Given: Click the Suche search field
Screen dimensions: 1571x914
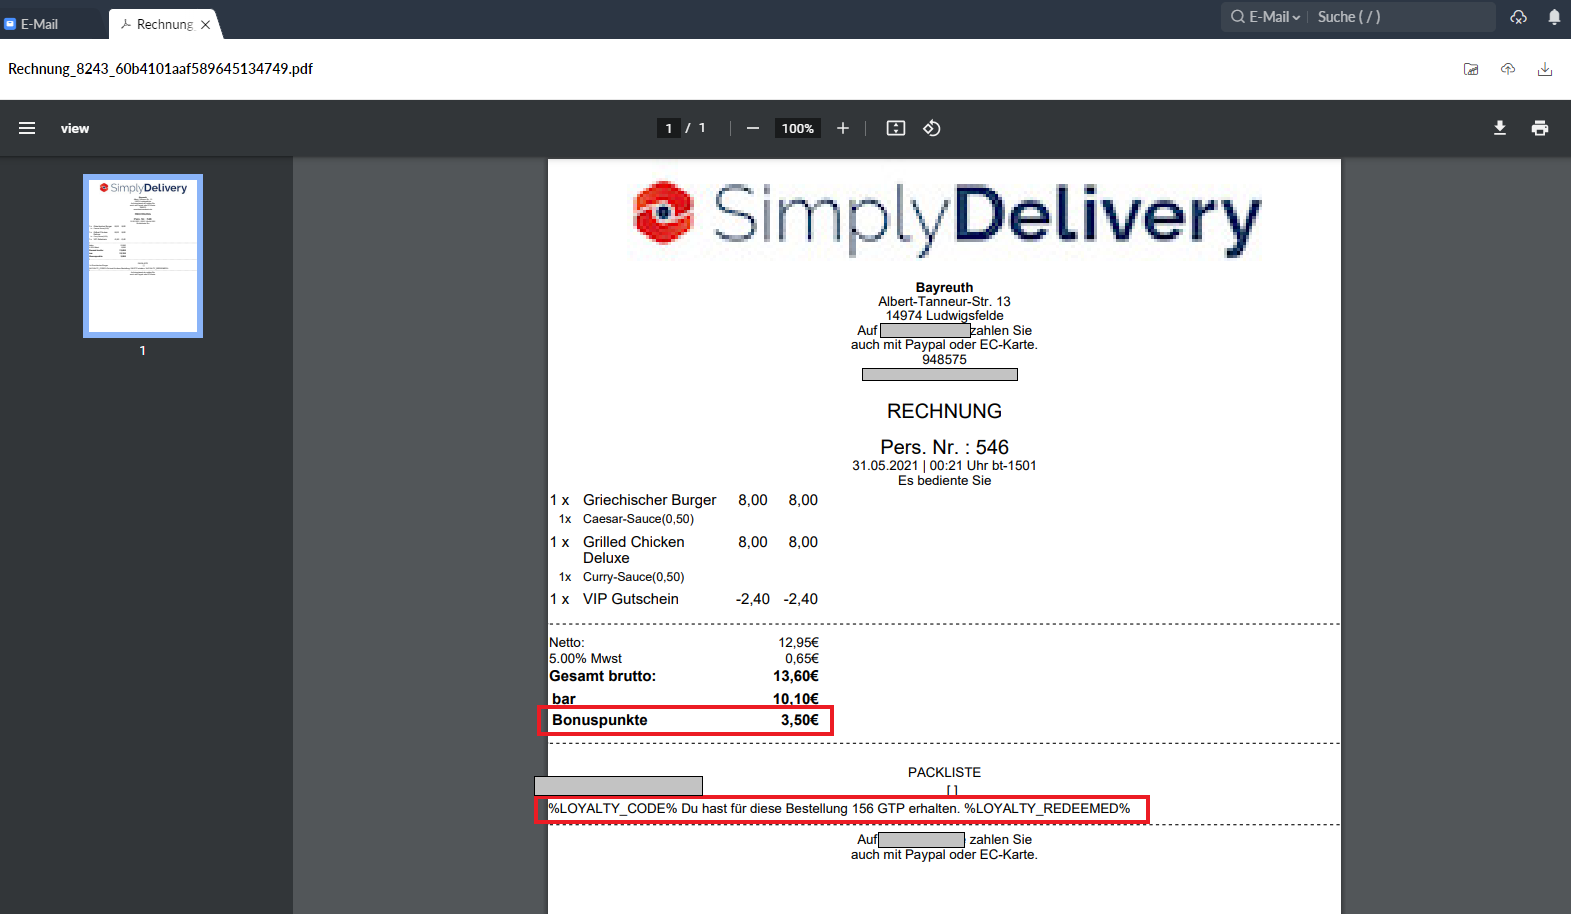Looking at the screenshot, I should tap(1402, 17).
